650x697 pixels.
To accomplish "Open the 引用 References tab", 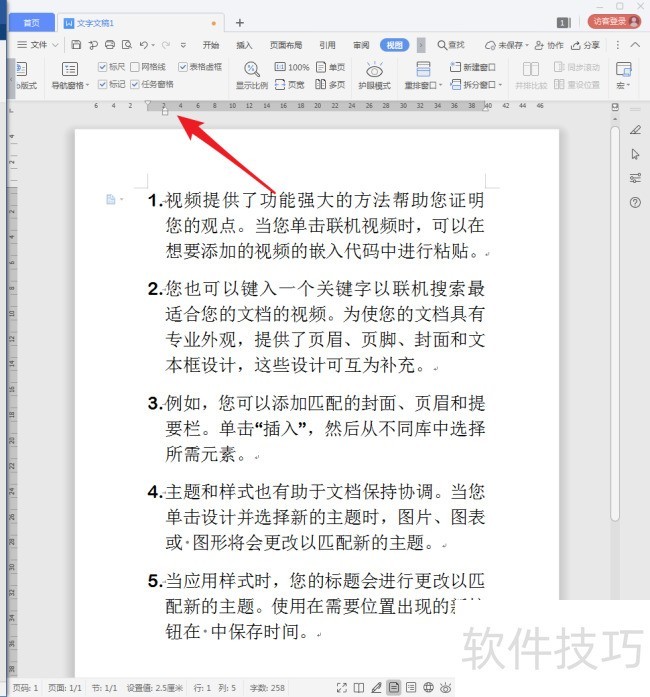I will click(327, 45).
